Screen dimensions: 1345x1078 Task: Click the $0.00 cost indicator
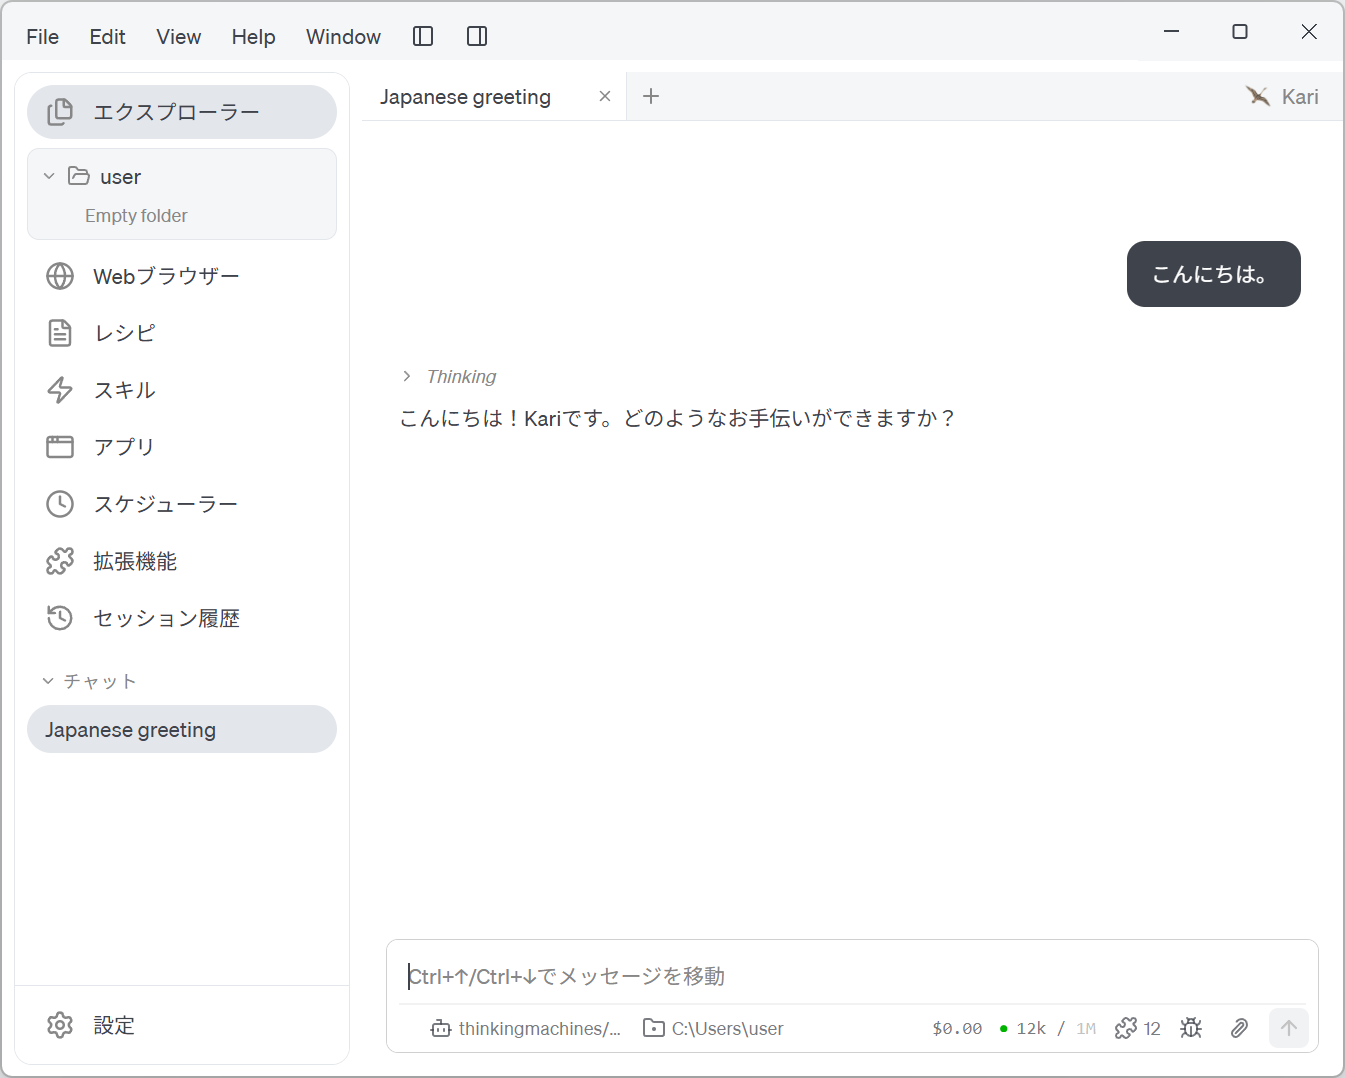click(957, 1028)
